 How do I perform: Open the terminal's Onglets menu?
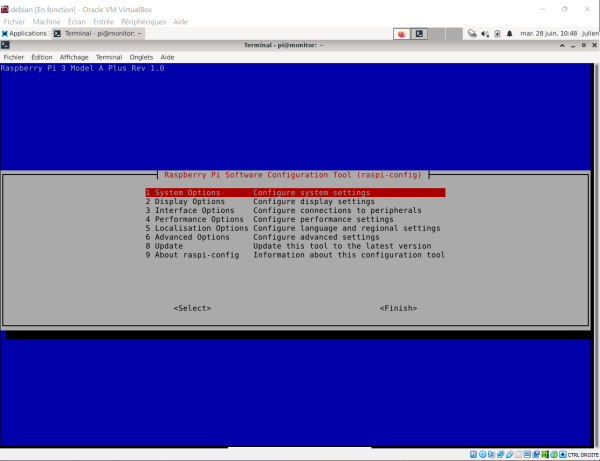click(x=141, y=57)
